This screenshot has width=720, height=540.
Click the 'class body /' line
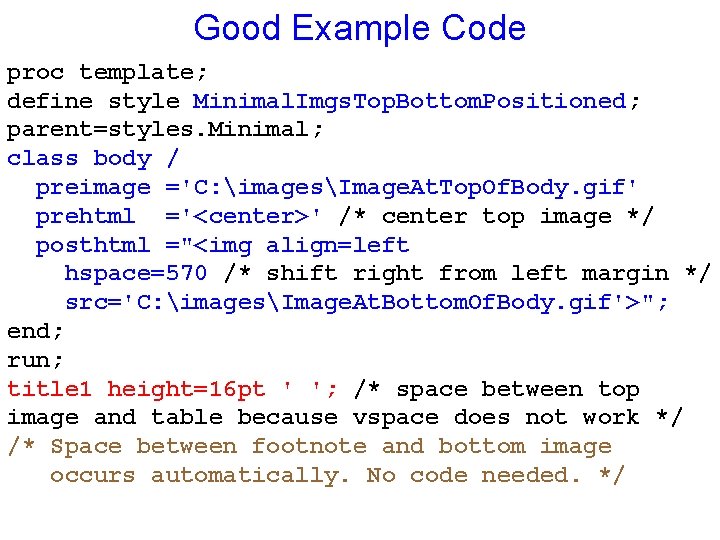click(92, 159)
